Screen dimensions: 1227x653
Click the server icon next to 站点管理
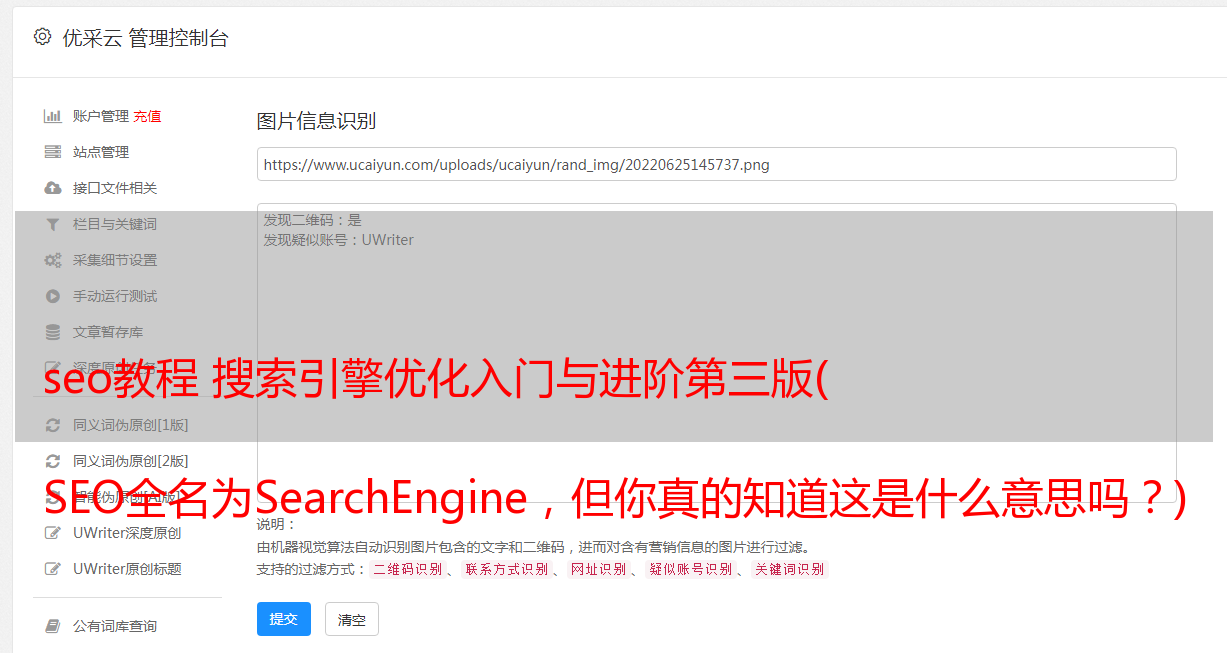pyautogui.click(x=53, y=152)
